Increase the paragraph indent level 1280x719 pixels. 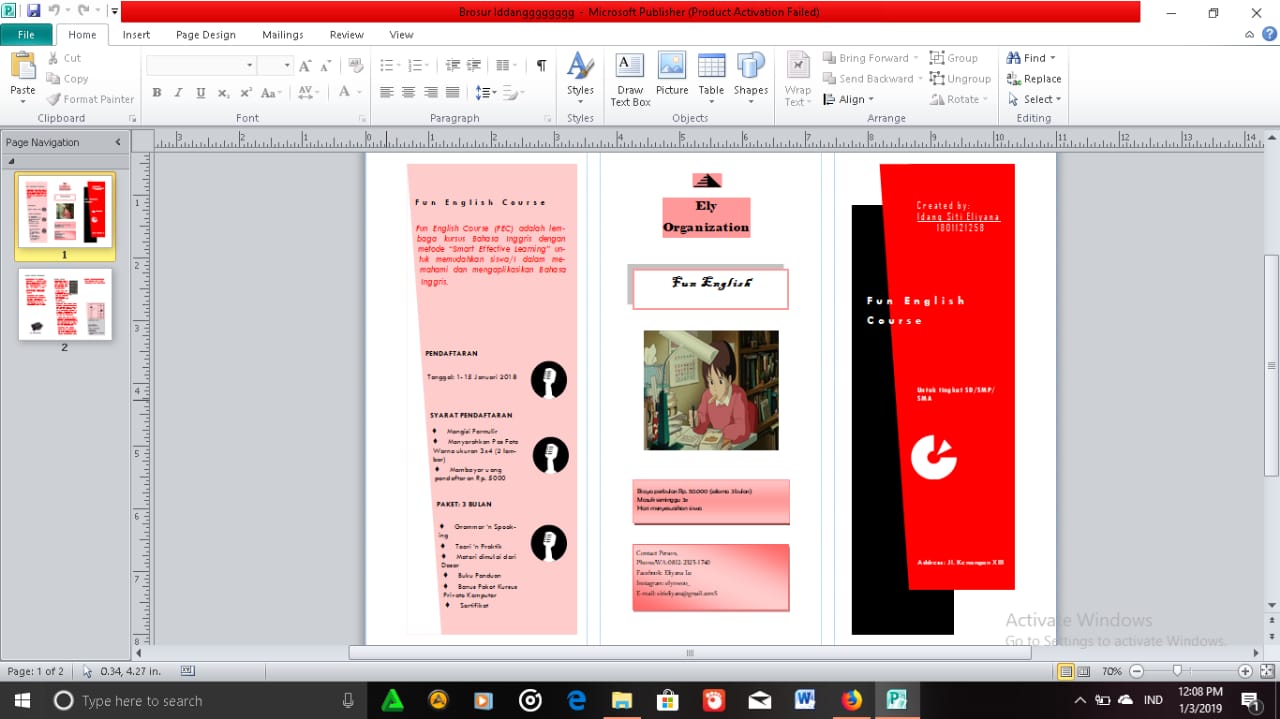(474, 65)
